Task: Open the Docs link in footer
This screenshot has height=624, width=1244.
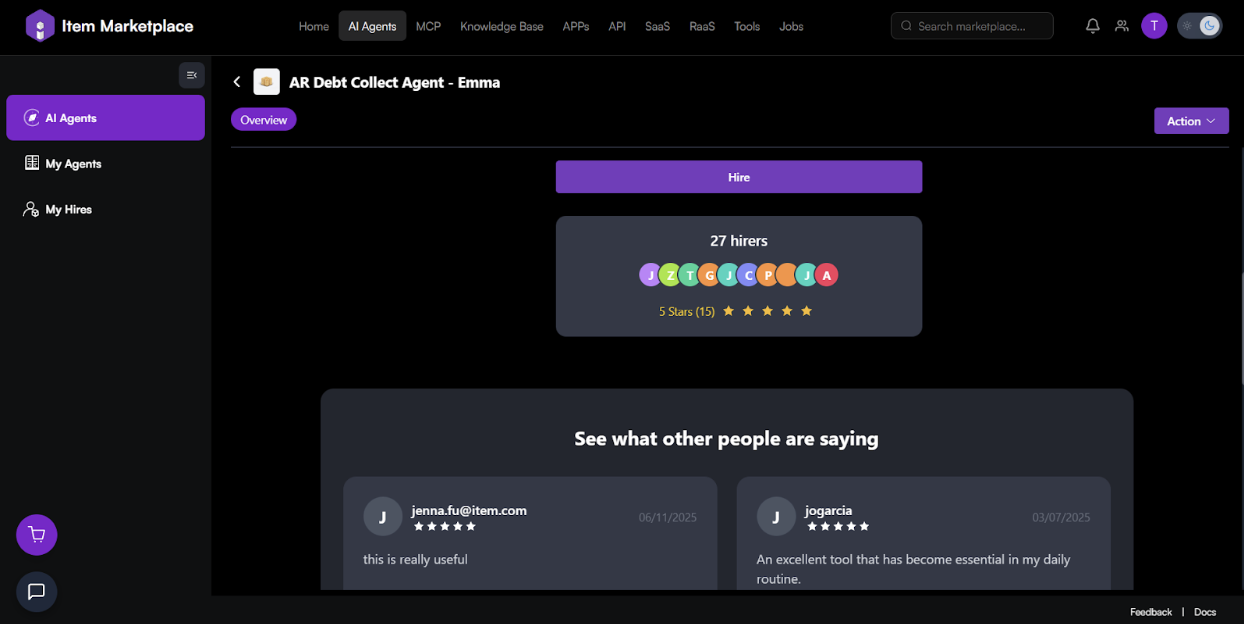Action: (1205, 612)
